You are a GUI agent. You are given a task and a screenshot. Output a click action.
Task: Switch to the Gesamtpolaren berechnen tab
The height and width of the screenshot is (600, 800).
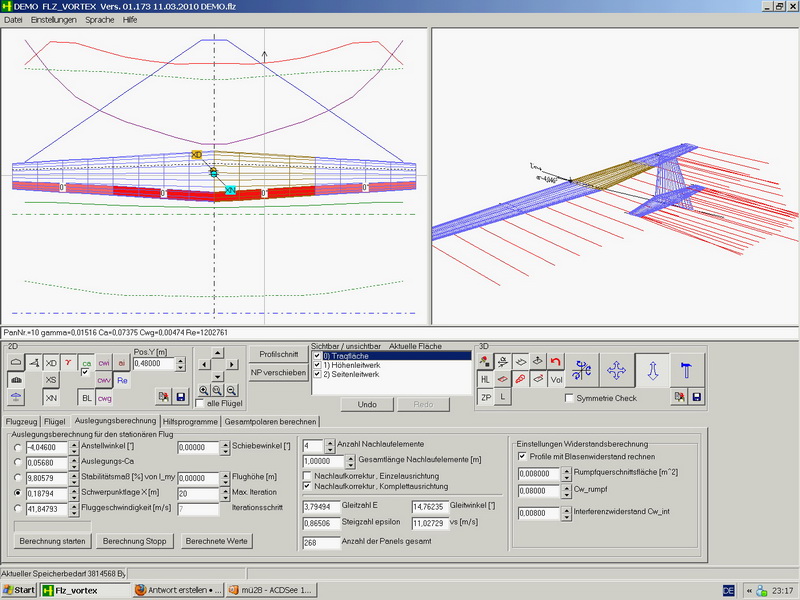pos(269,421)
